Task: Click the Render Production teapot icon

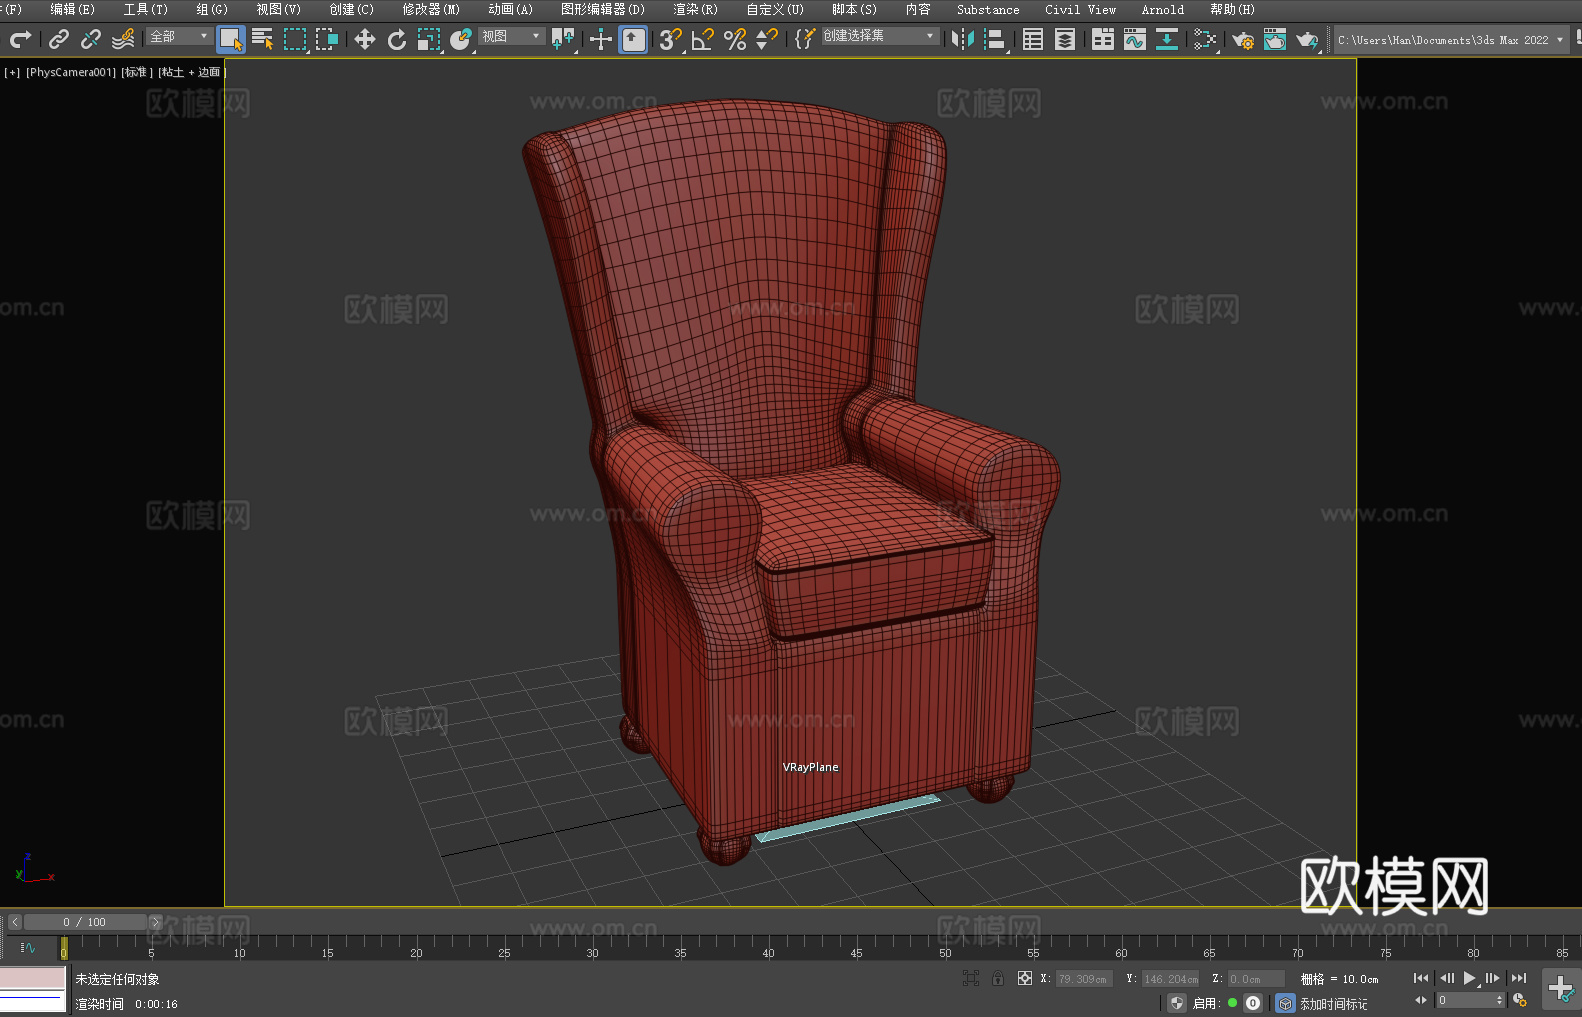Action: 1307,39
